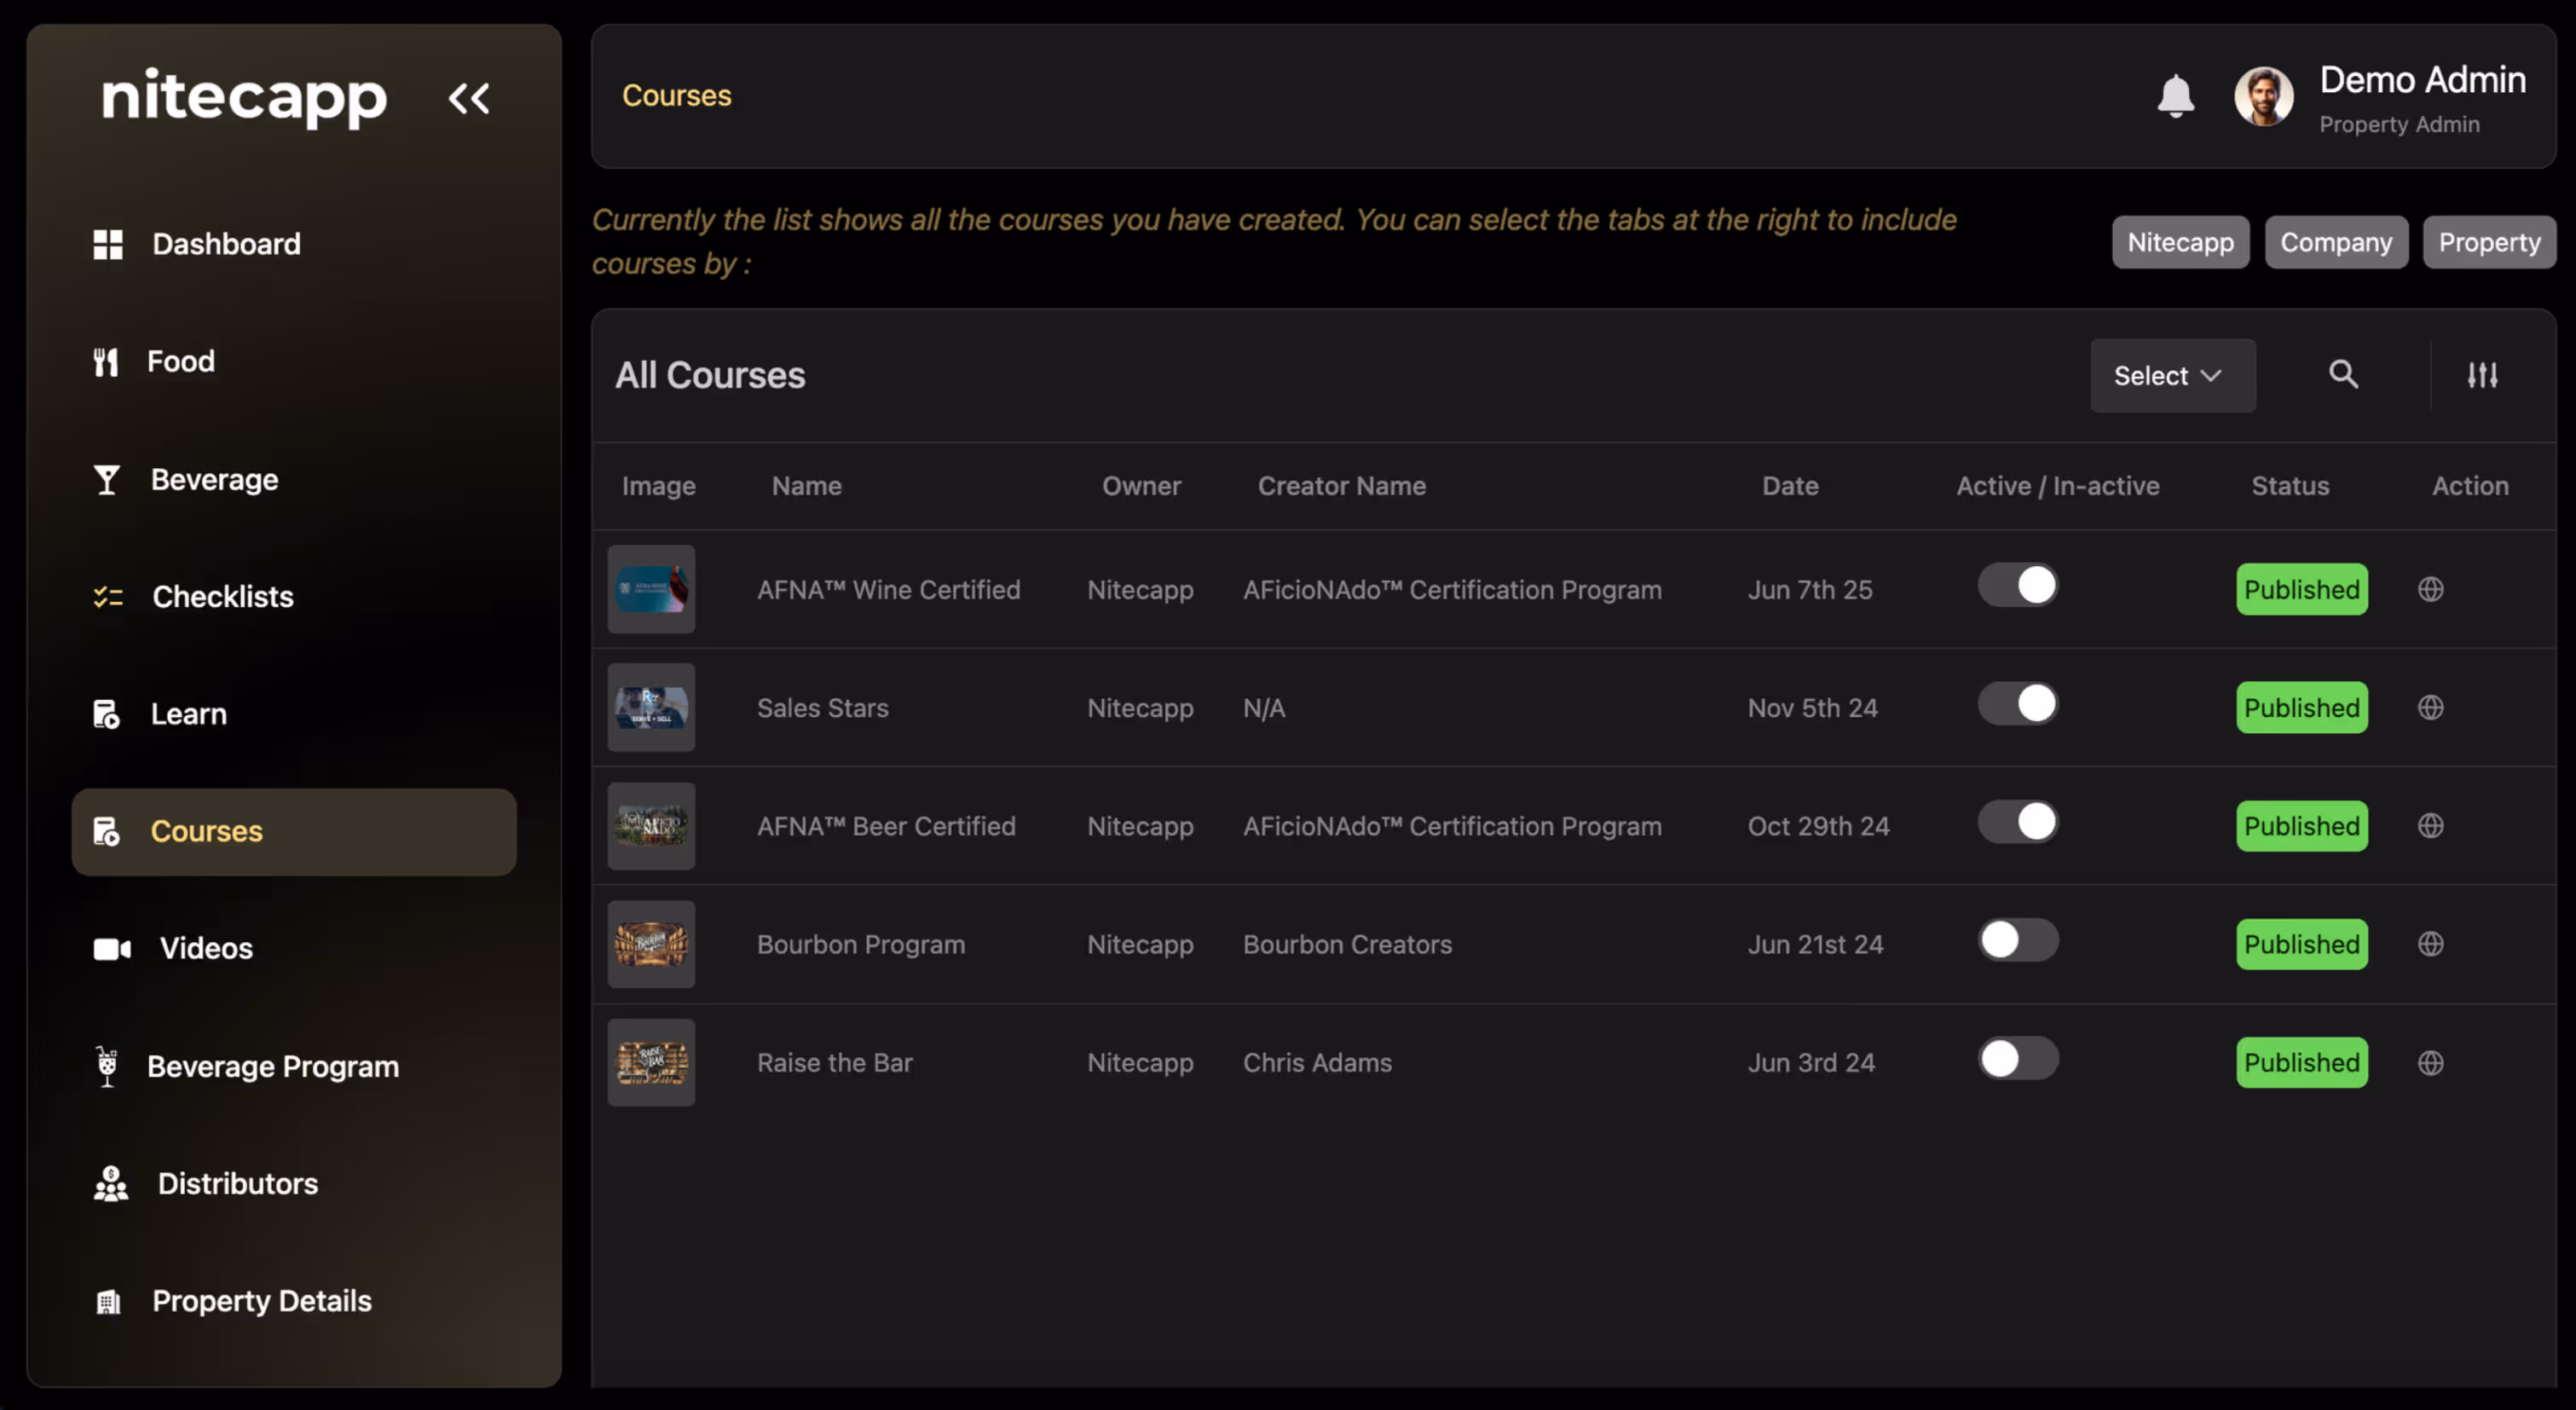The height and width of the screenshot is (1410, 2576).
Task: Switch to the Company tab
Action: click(x=2337, y=241)
